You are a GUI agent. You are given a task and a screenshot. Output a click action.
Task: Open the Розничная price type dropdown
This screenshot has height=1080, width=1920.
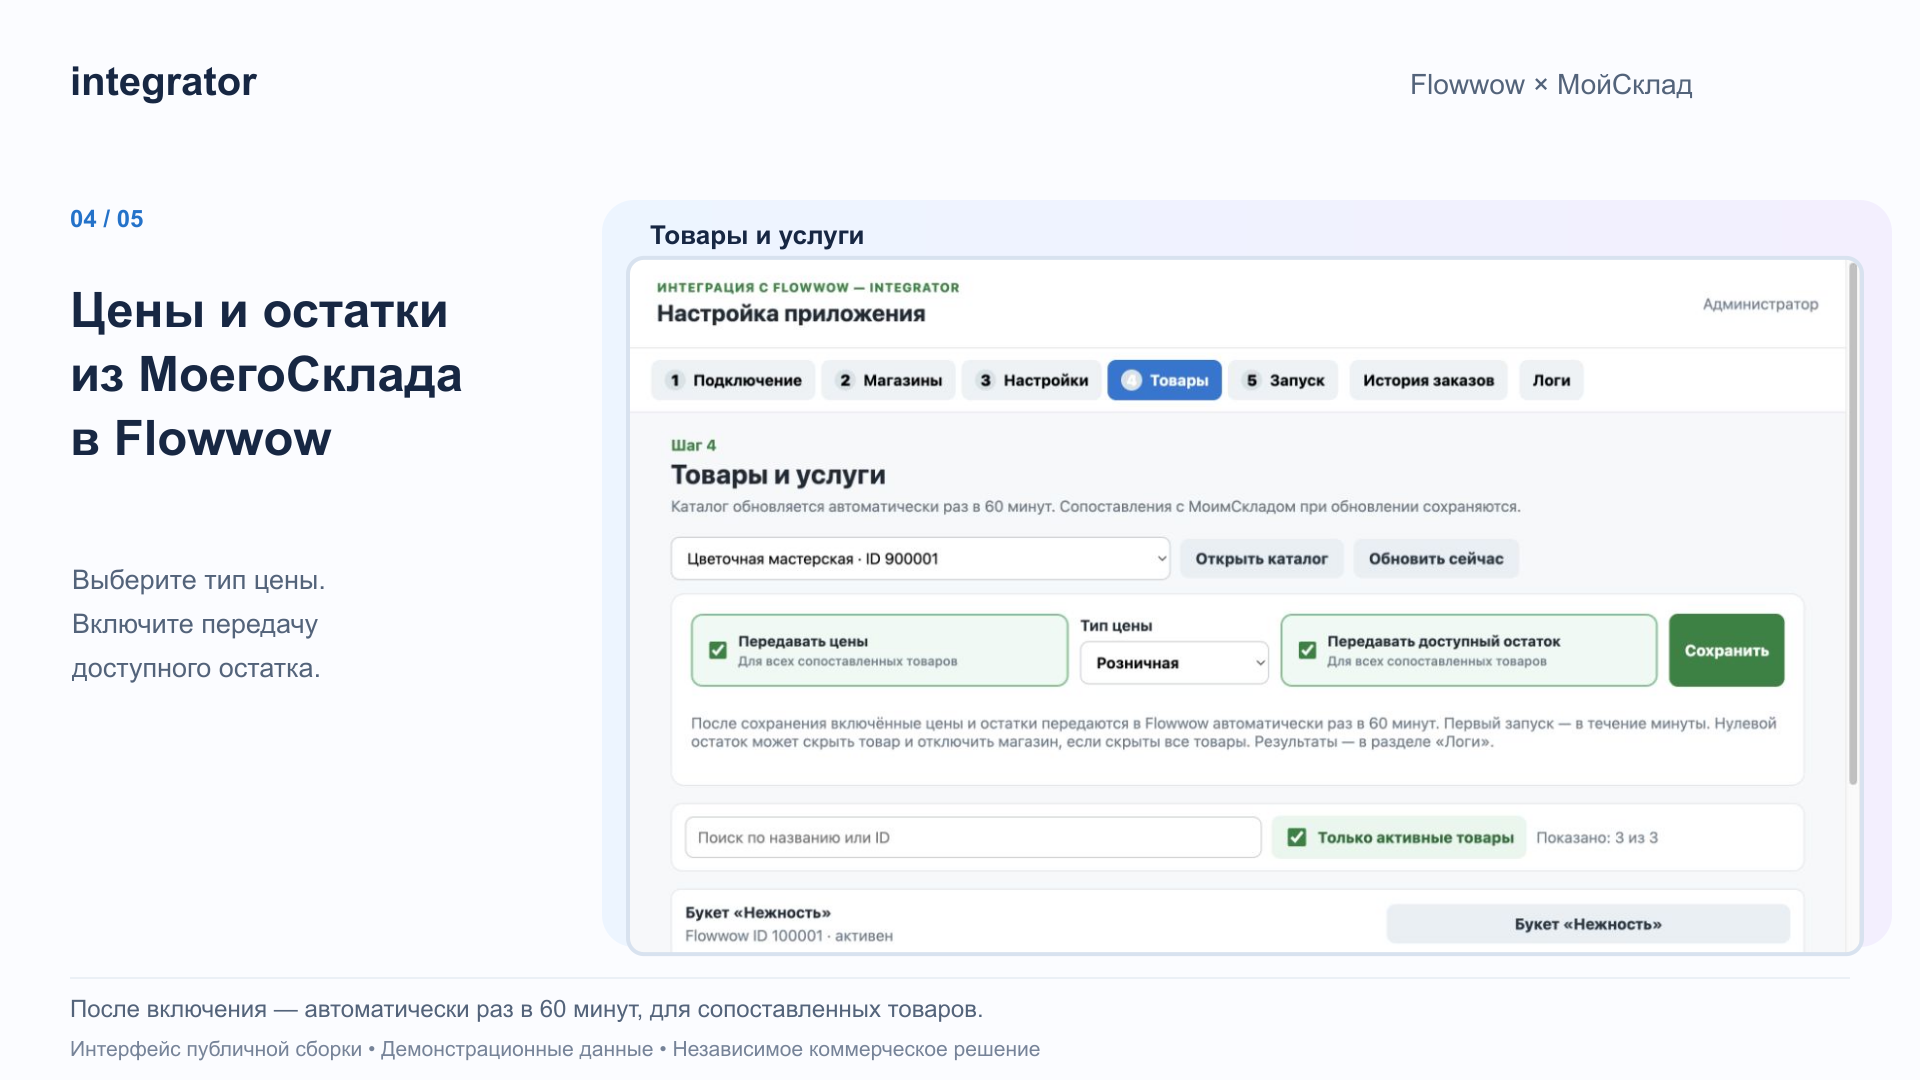1174,663
